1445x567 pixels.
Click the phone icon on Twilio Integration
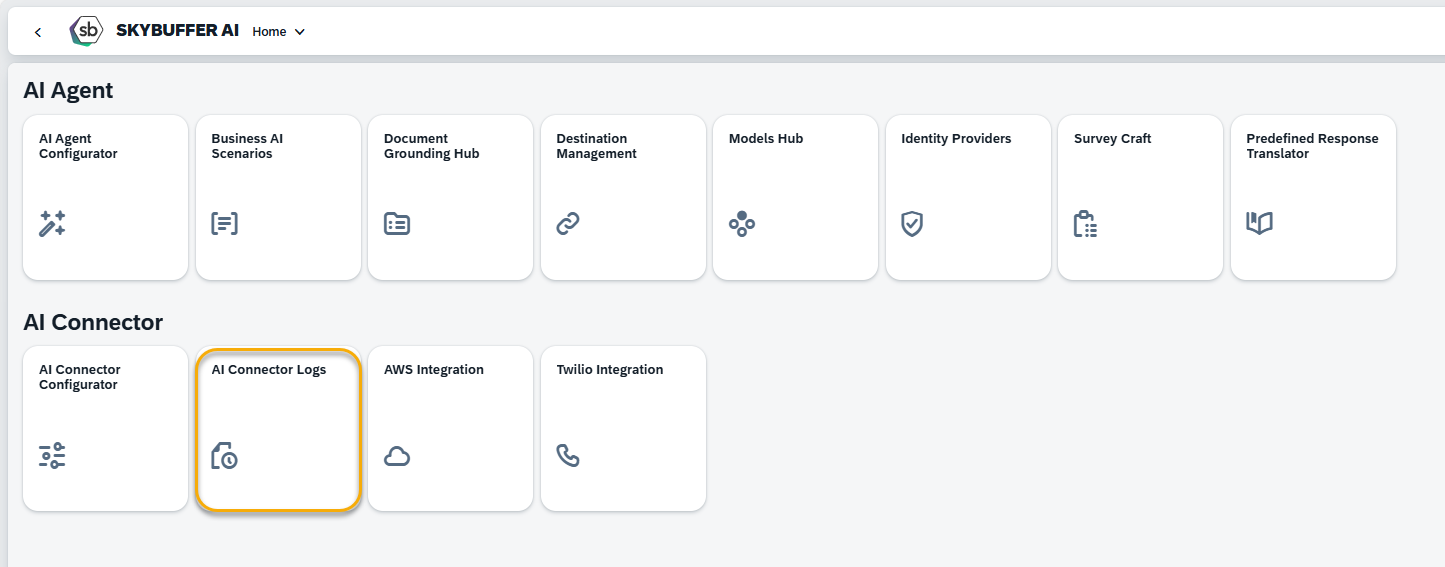(568, 456)
